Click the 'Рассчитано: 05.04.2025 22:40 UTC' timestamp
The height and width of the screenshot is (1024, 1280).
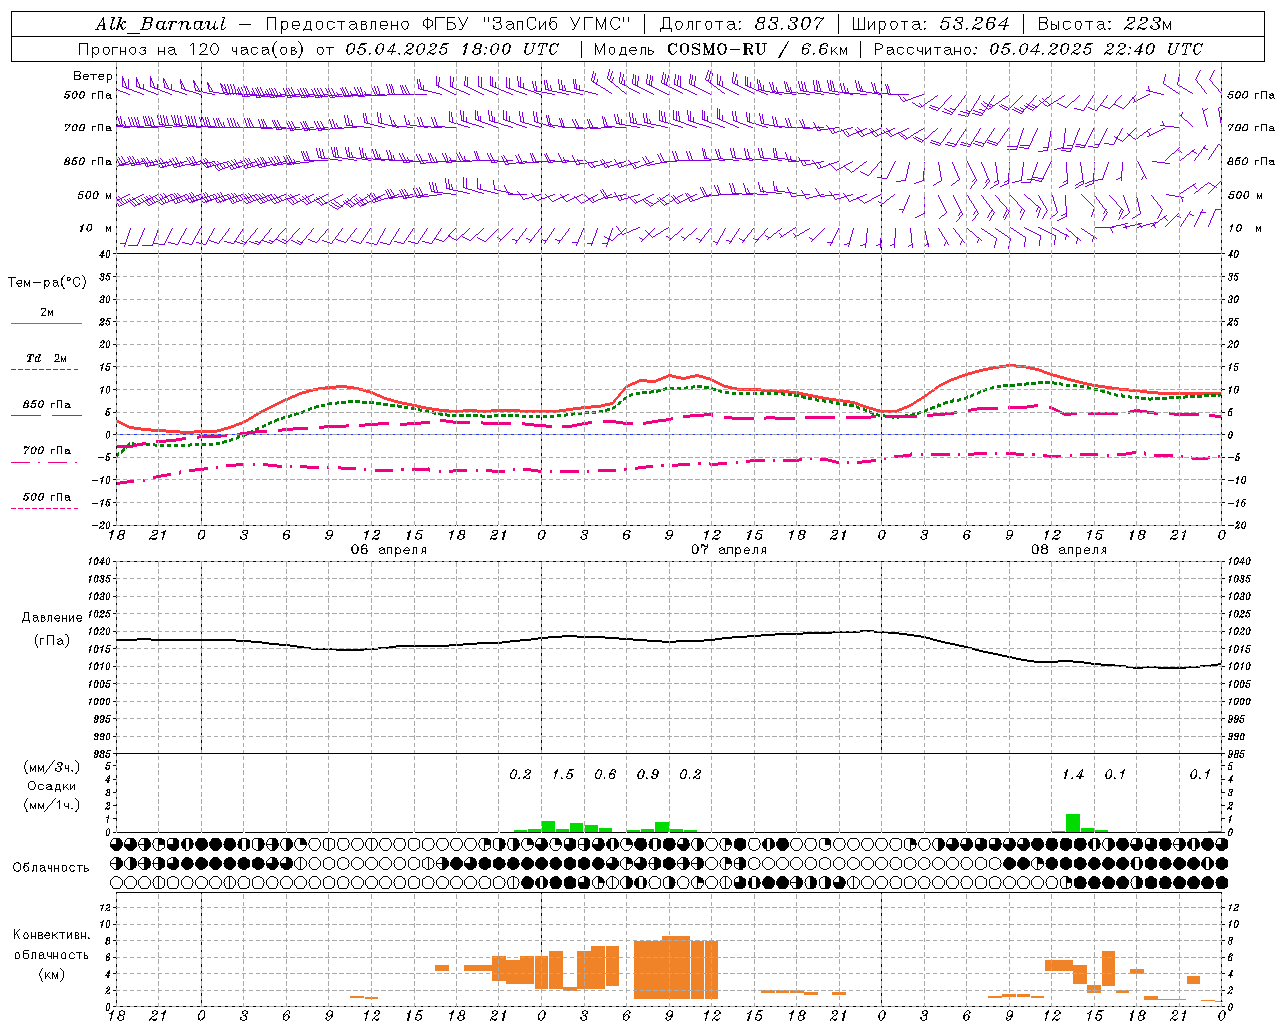[1038, 49]
